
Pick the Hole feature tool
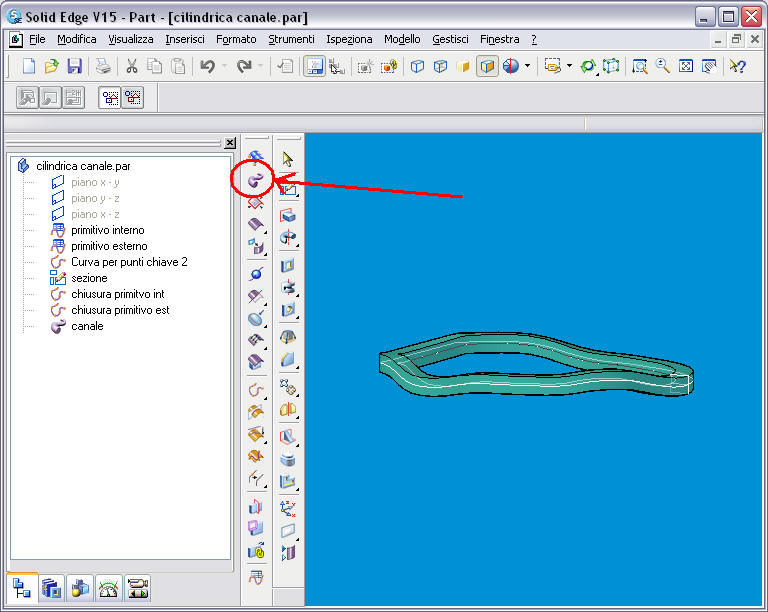click(x=288, y=310)
